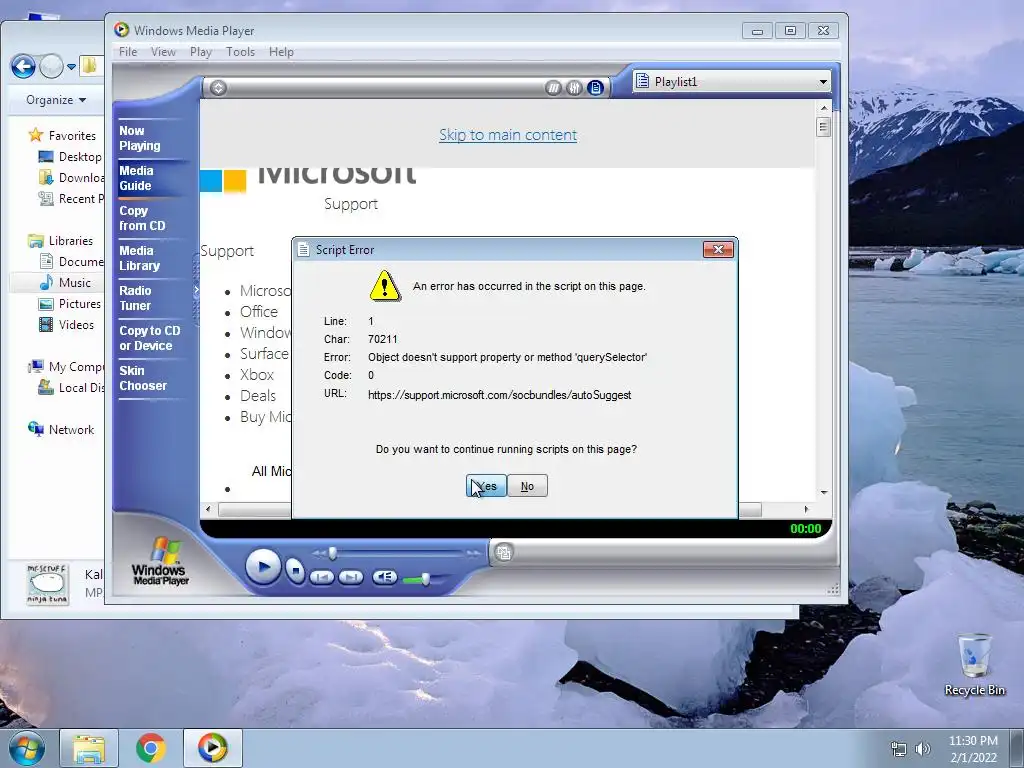The height and width of the screenshot is (768, 1024).
Task: Click album art thumbnail in Explorer details
Action: [x=47, y=584]
